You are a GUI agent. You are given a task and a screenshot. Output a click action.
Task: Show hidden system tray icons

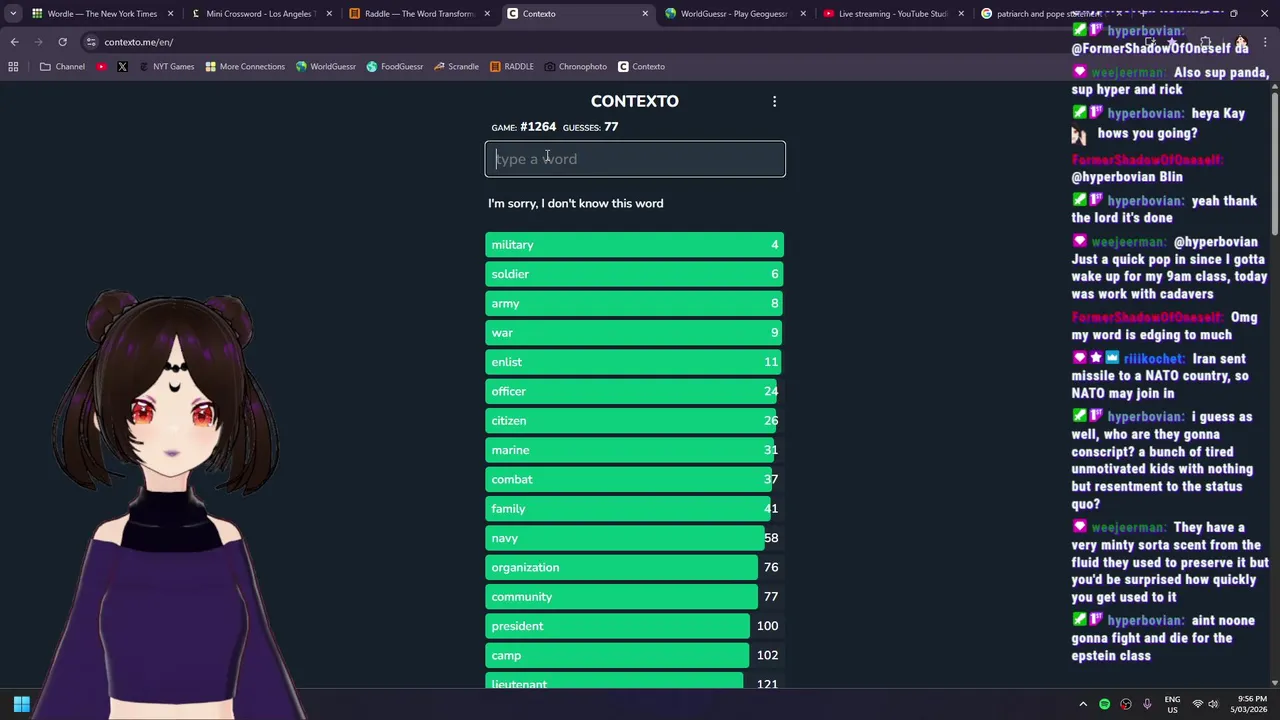click(1083, 704)
